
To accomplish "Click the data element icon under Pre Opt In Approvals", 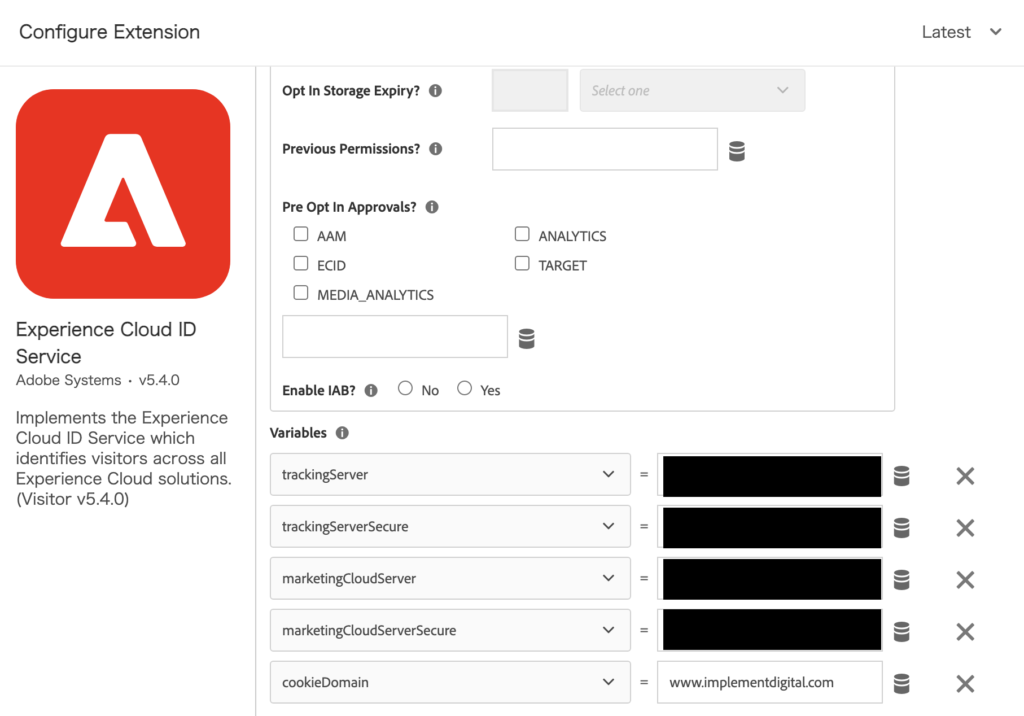I will click(527, 338).
